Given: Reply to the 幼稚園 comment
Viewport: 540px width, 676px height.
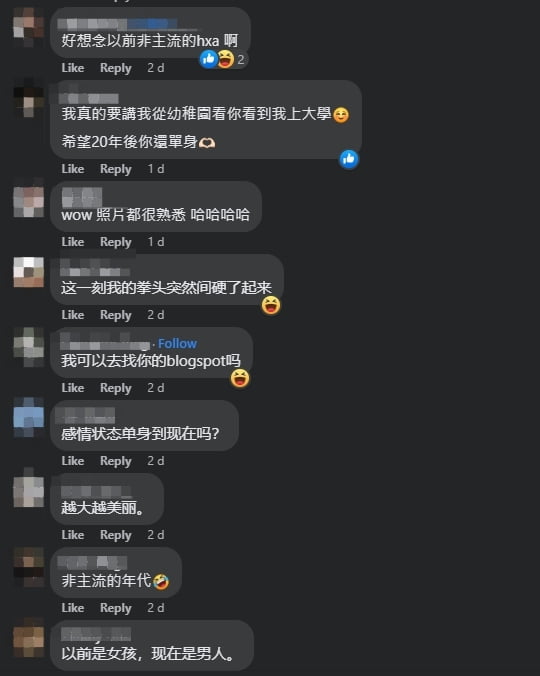Looking at the screenshot, I should [115, 169].
